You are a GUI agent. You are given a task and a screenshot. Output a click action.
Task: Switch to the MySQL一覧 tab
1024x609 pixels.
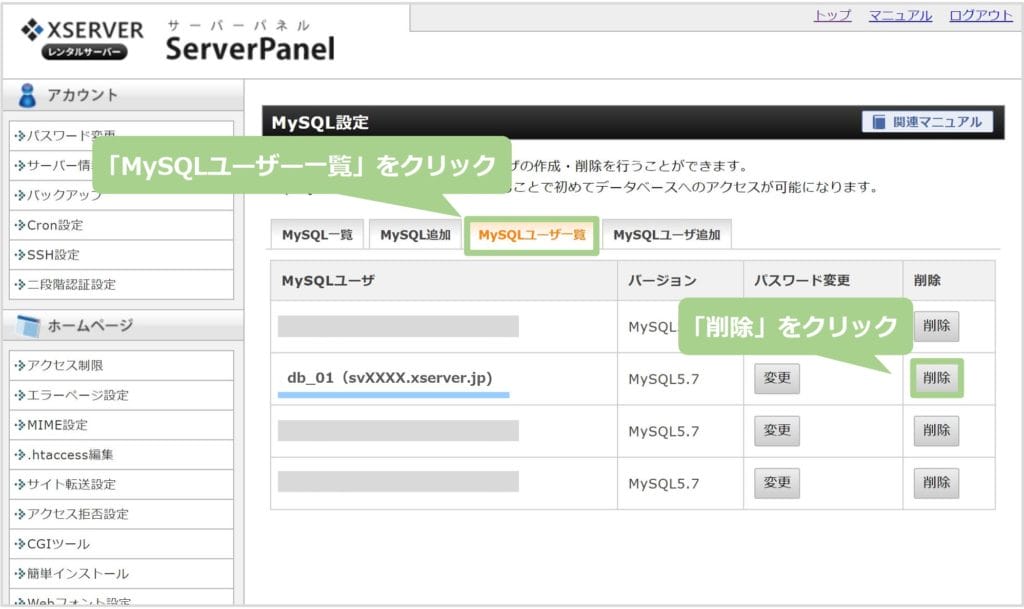pos(317,235)
